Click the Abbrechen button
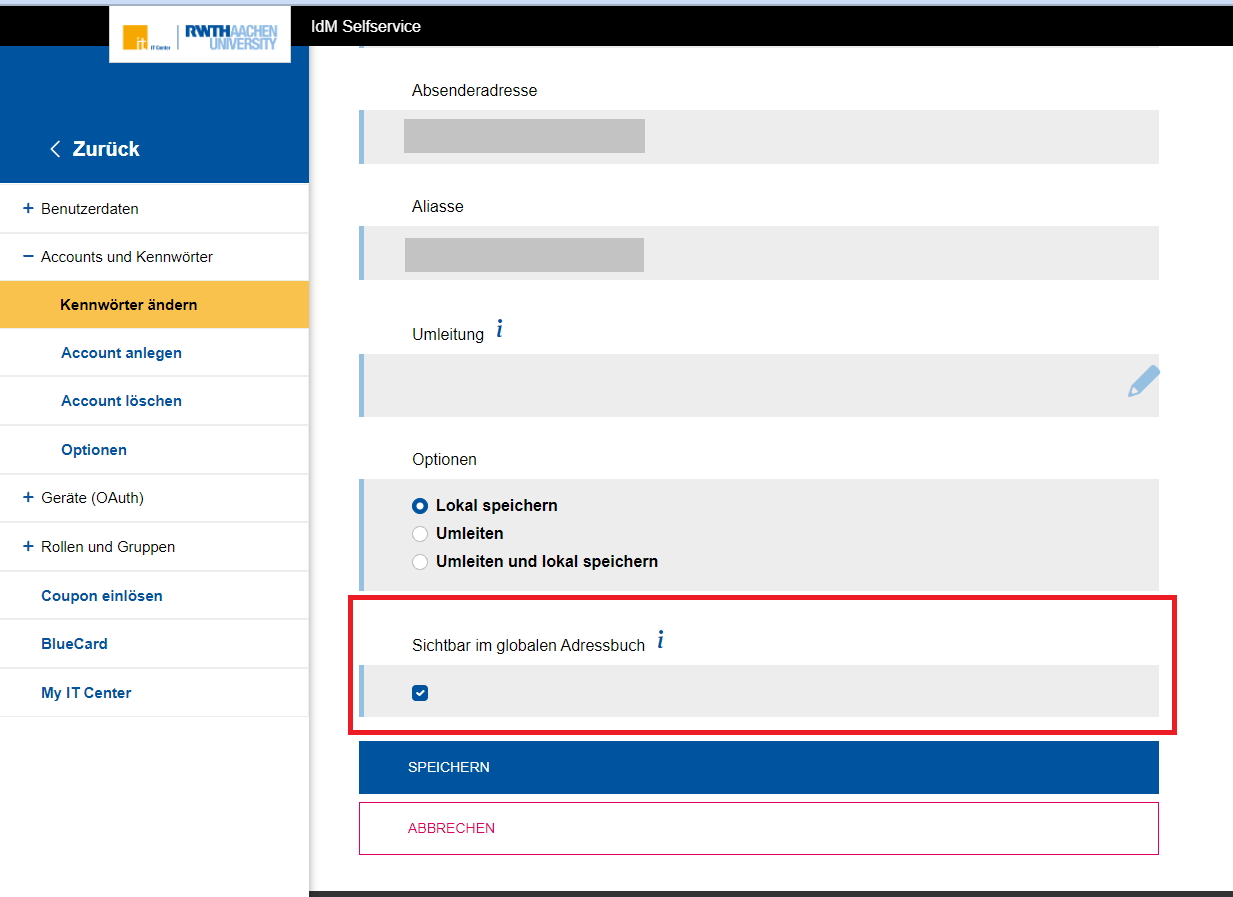Image resolution: width=1233 pixels, height=897 pixels. pos(758,828)
